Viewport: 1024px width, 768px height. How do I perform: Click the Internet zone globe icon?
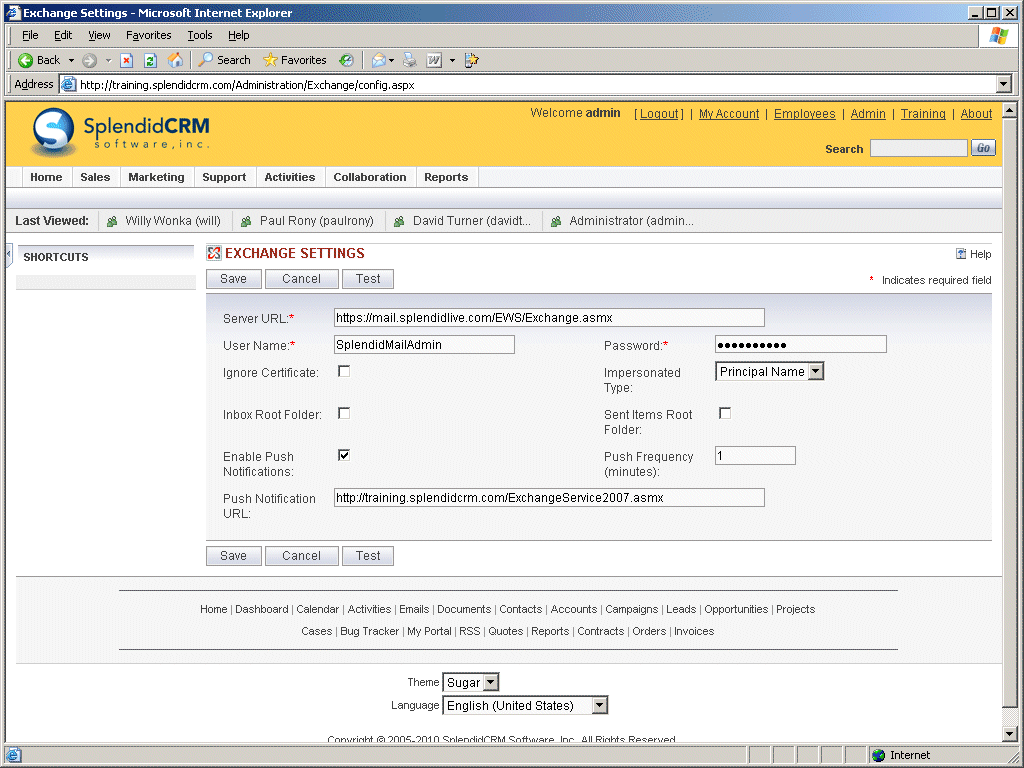878,756
